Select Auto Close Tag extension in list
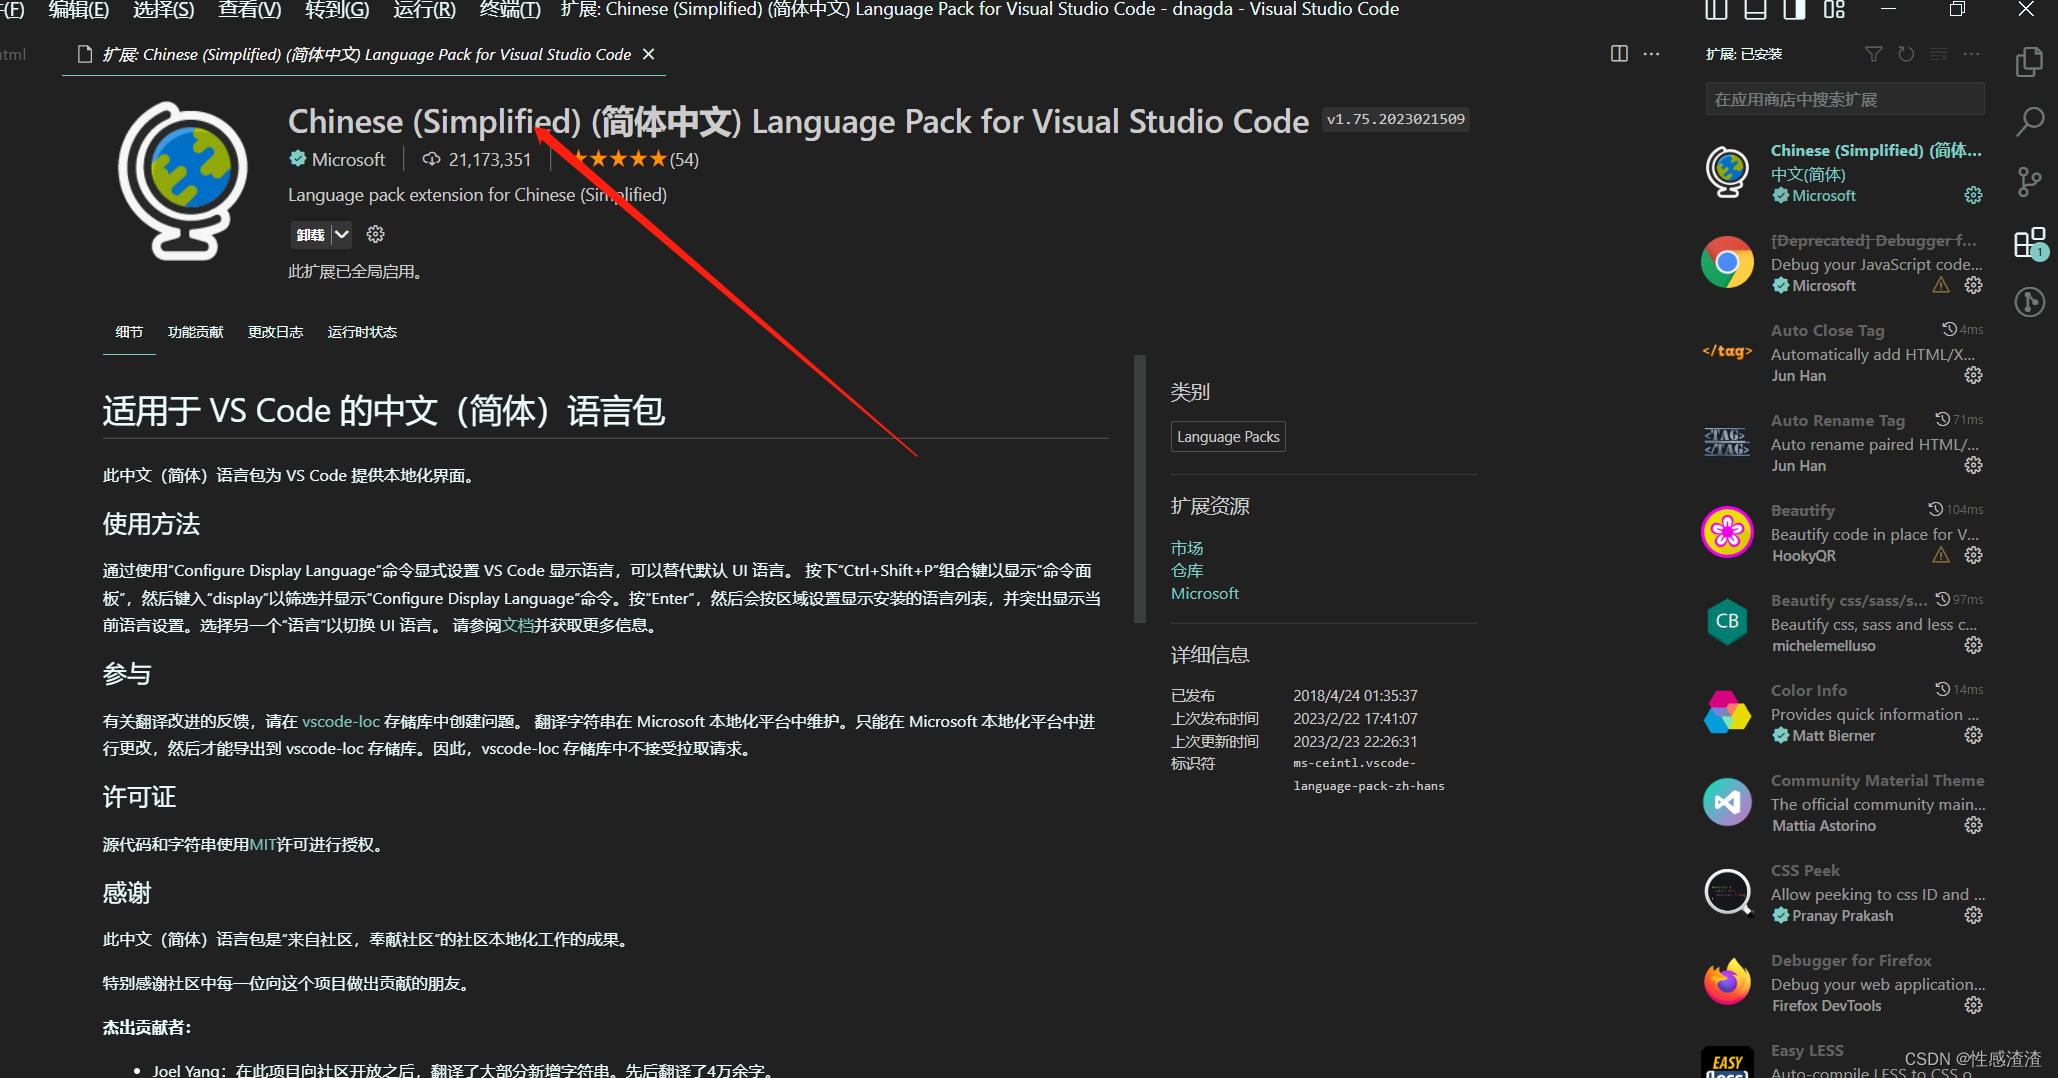The height and width of the screenshot is (1078, 2058). point(1844,352)
